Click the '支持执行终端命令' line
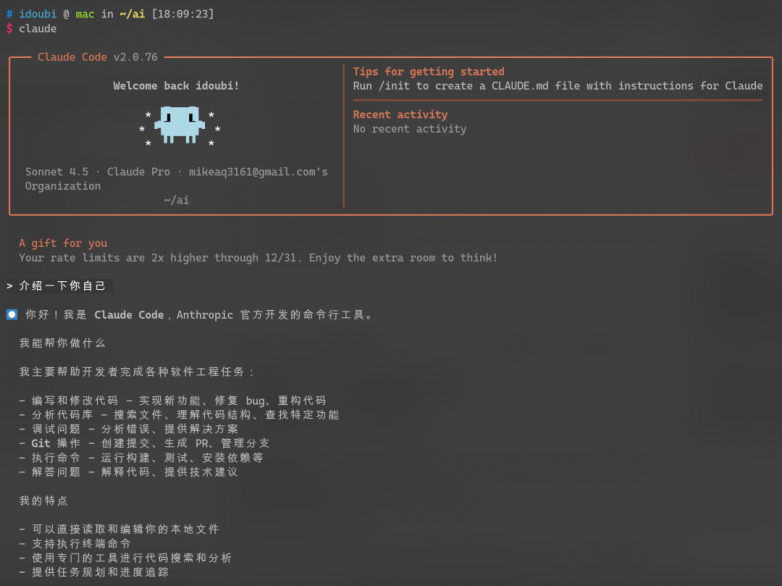Image resolution: width=782 pixels, height=586 pixels. [x=75, y=544]
